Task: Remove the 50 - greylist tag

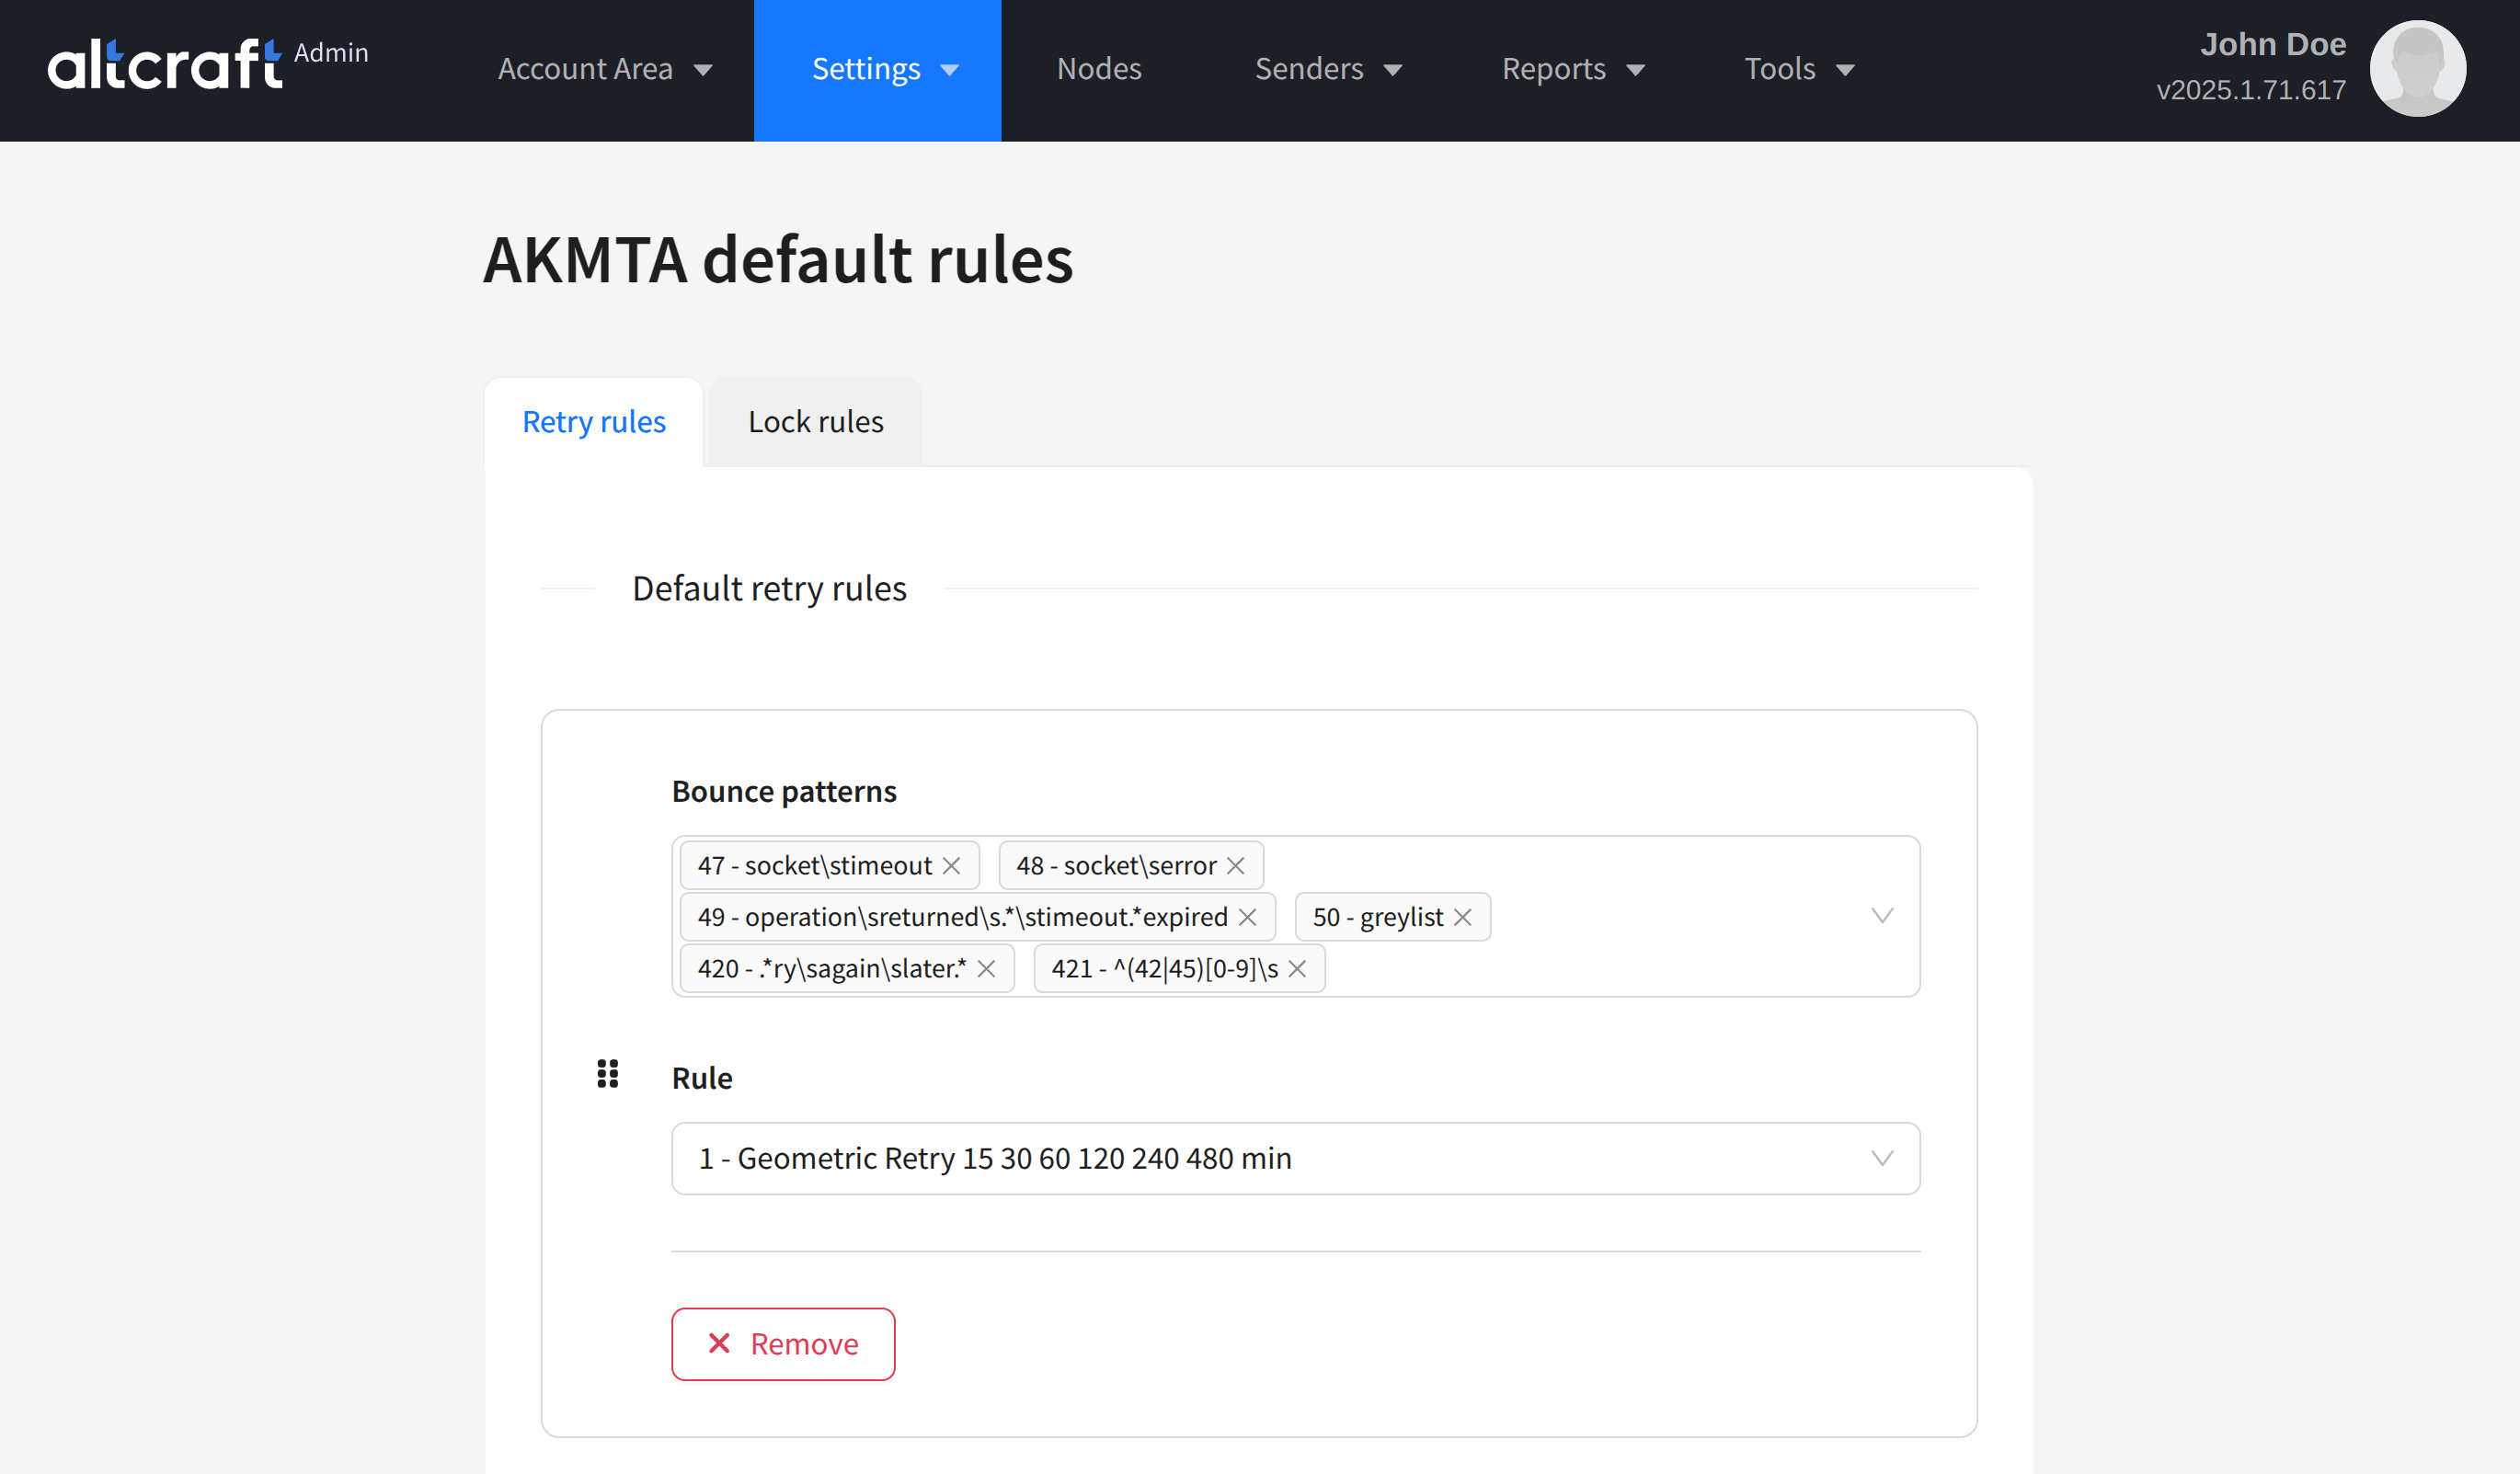Action: click(x=1462, y=917)
